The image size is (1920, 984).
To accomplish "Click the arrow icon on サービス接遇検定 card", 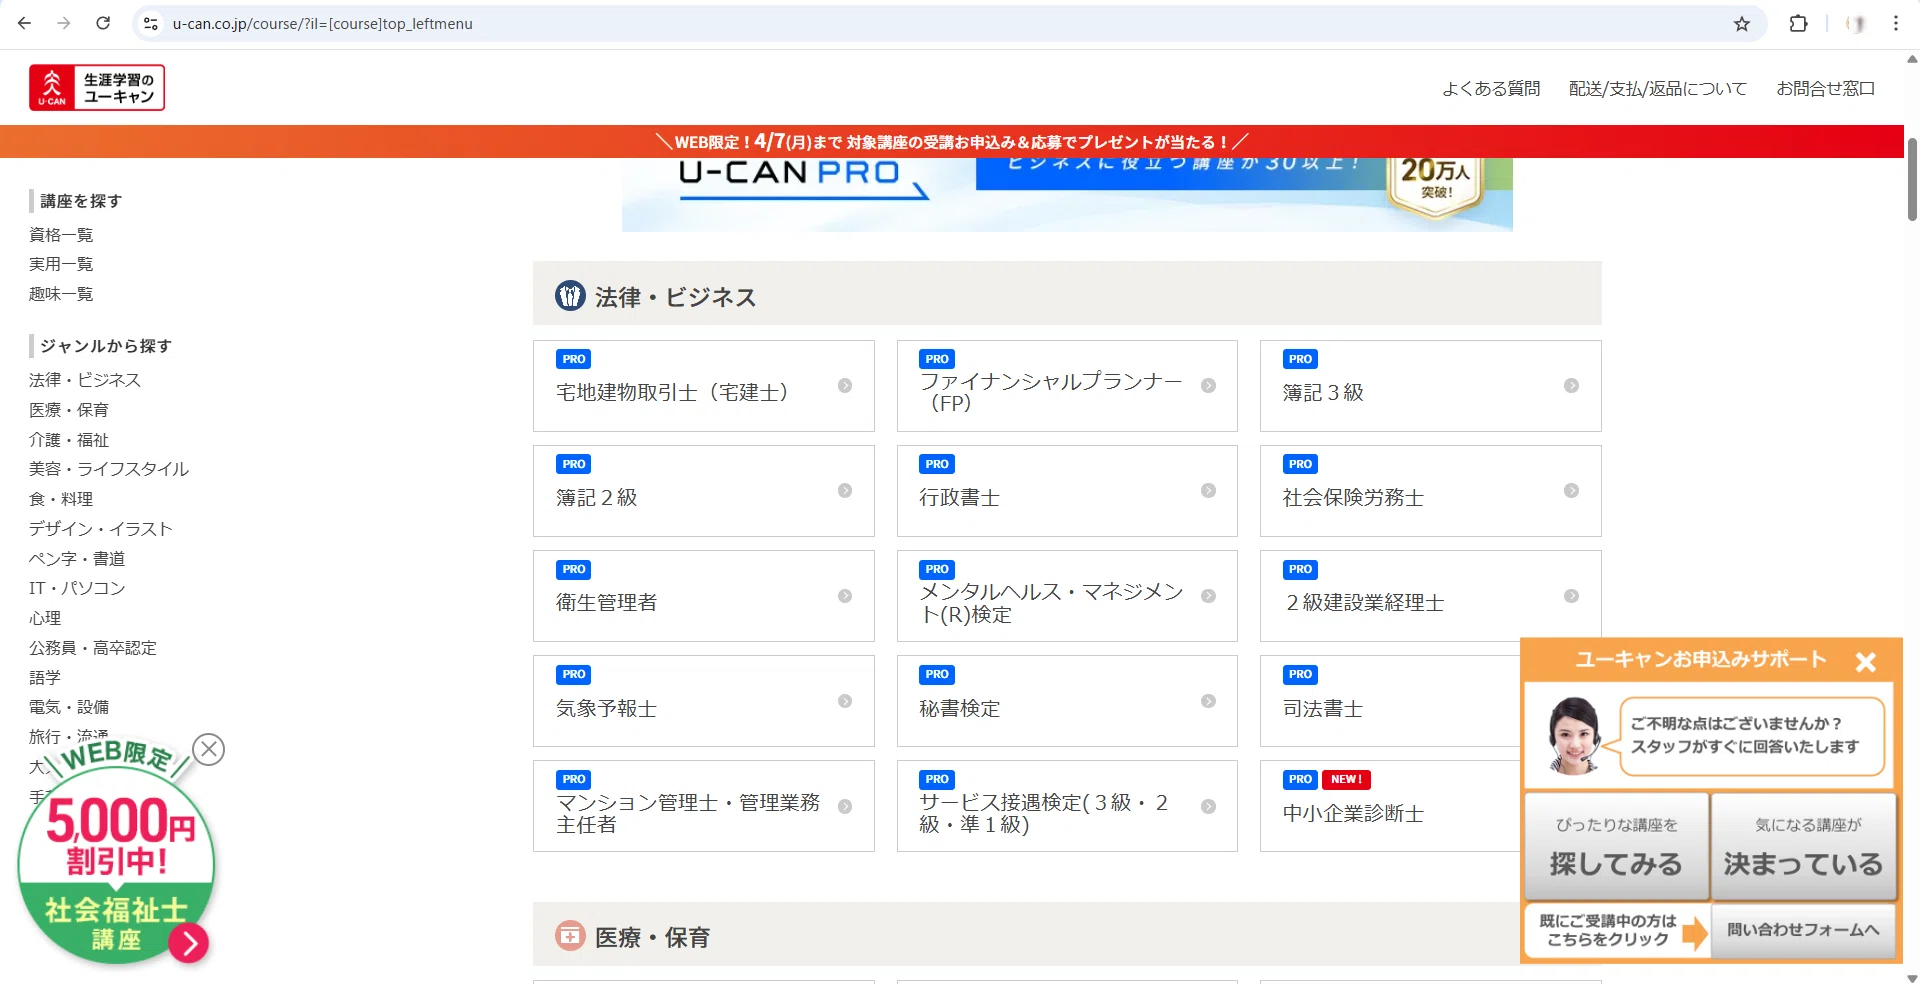I will [x=1208, y=806].
